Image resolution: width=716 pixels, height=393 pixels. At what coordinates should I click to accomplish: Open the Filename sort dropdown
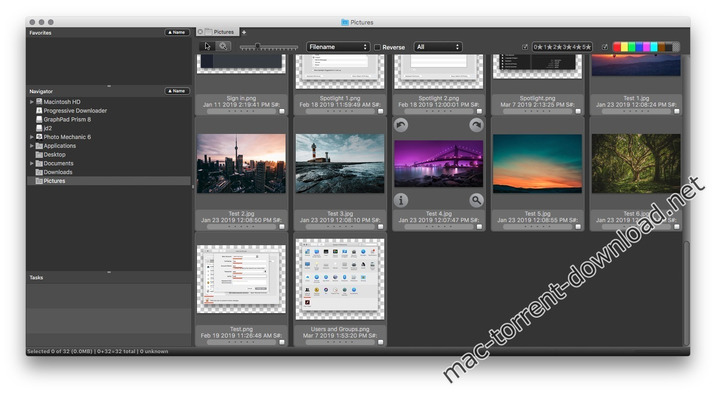[x=338, y=47]
